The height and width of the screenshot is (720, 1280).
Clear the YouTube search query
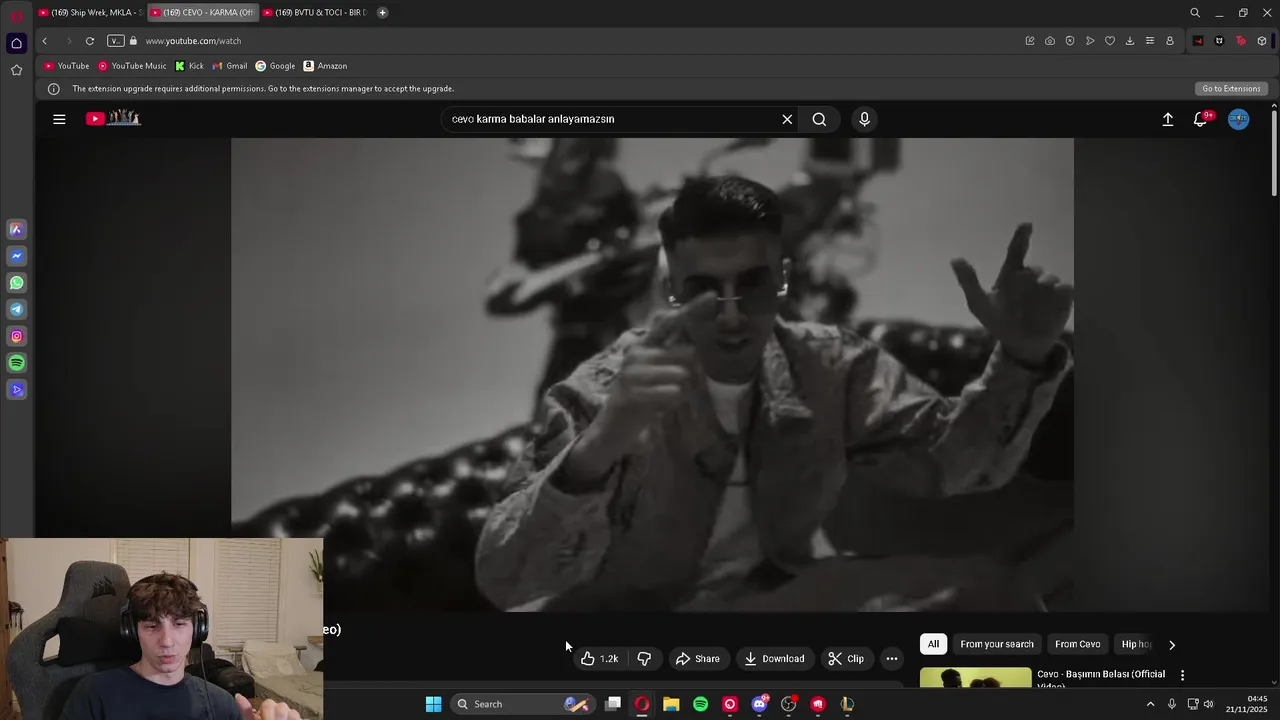[787, 119]
